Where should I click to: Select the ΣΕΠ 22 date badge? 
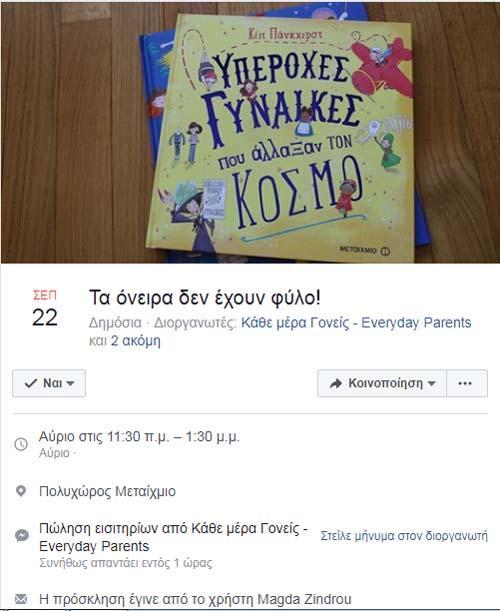(x=45, y=309)
